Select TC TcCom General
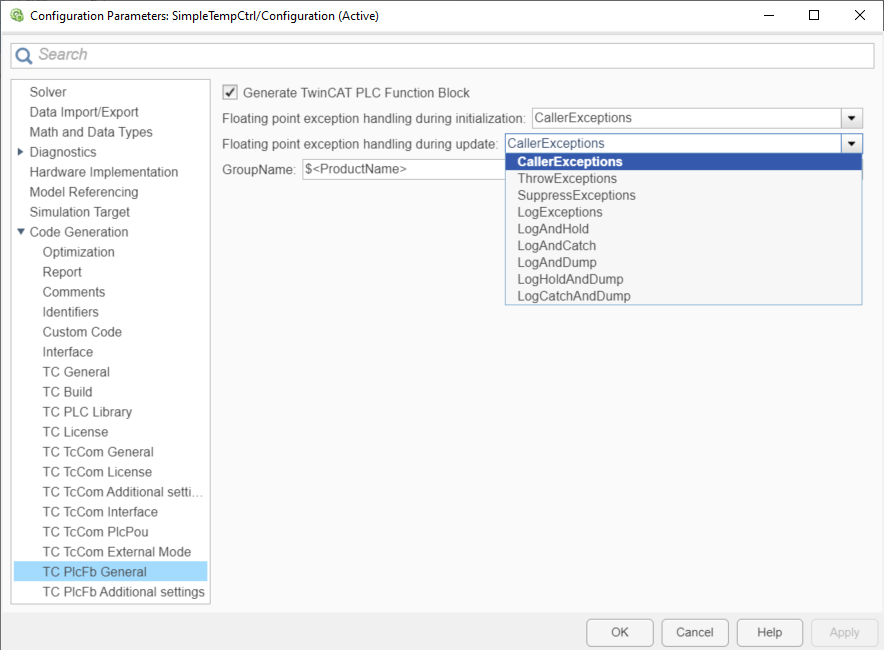Screen dimensions: 884x650 [x=98, y=452]
